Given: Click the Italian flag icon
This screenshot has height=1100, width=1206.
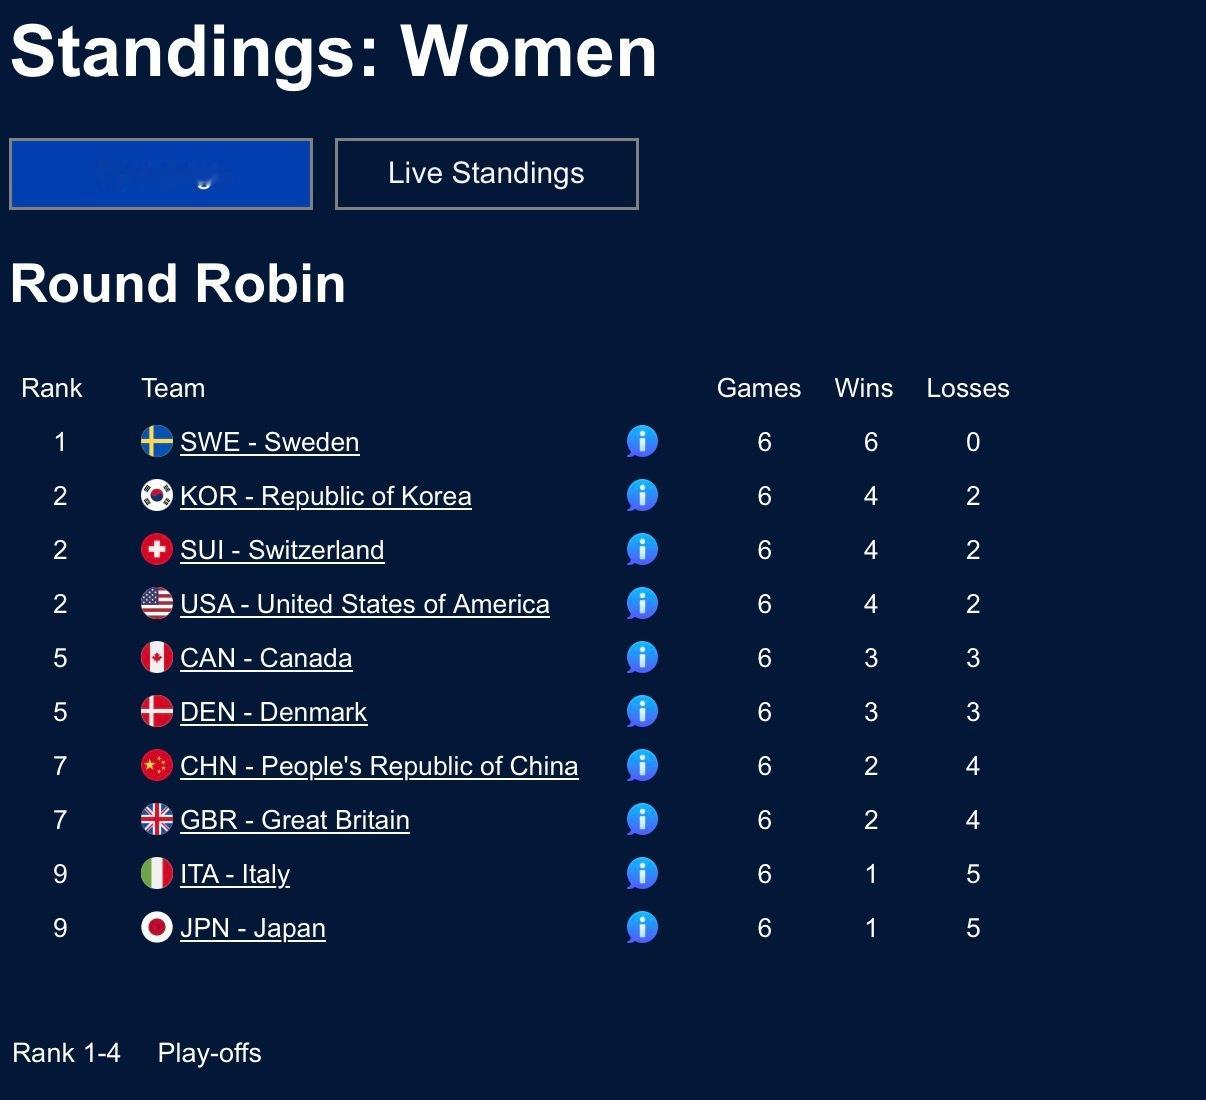Looking at the screenshot, I should (157, 873).
